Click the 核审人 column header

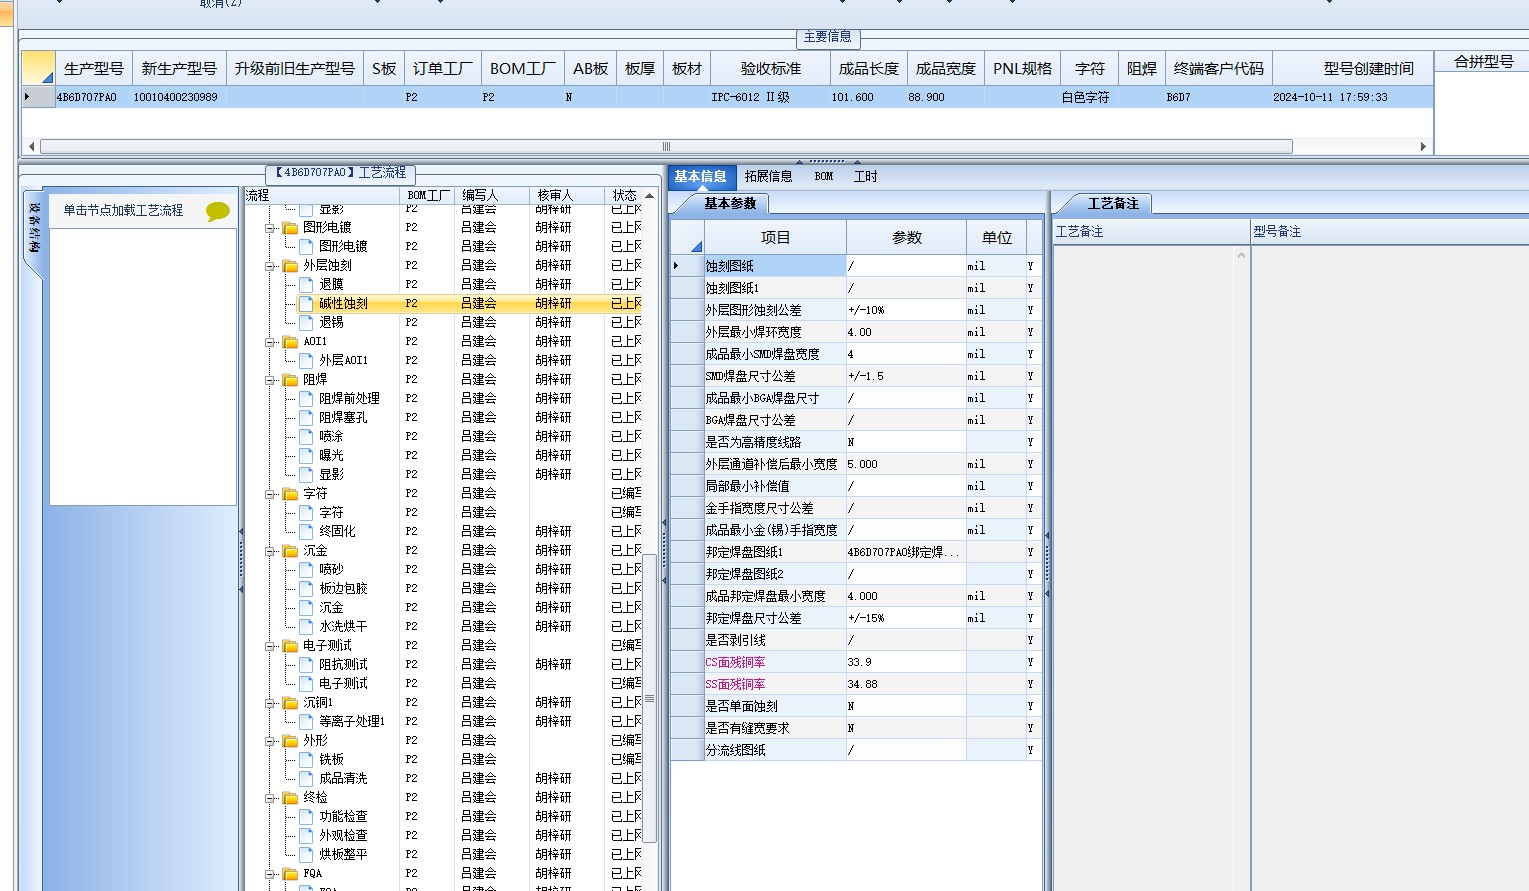pos(567,196)
